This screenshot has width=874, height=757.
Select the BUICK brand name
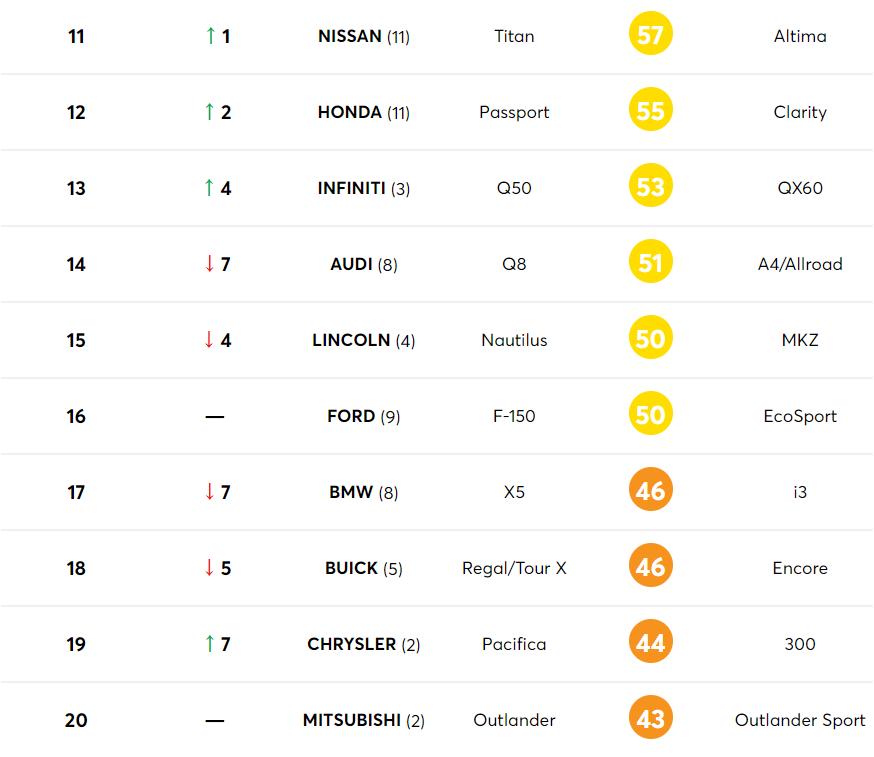351,568
